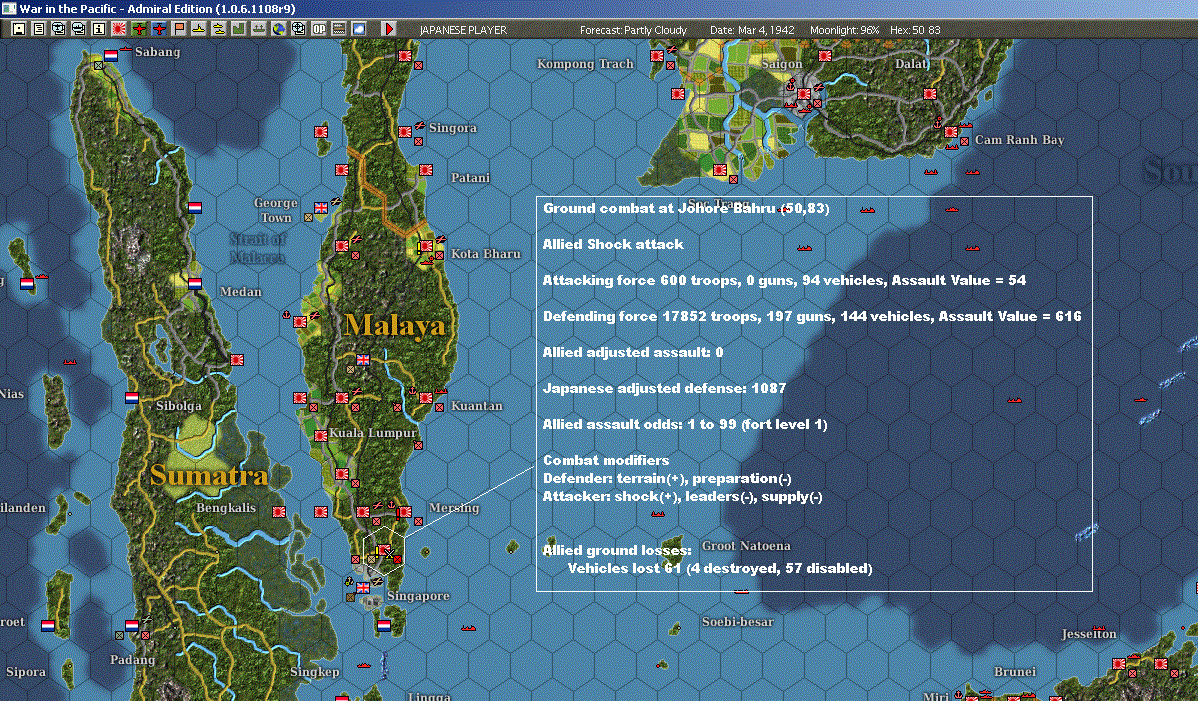Click the highlighted Johore Bahru hex
The width and height of the screenshot is (1198, 701).
tap(384, 550)
